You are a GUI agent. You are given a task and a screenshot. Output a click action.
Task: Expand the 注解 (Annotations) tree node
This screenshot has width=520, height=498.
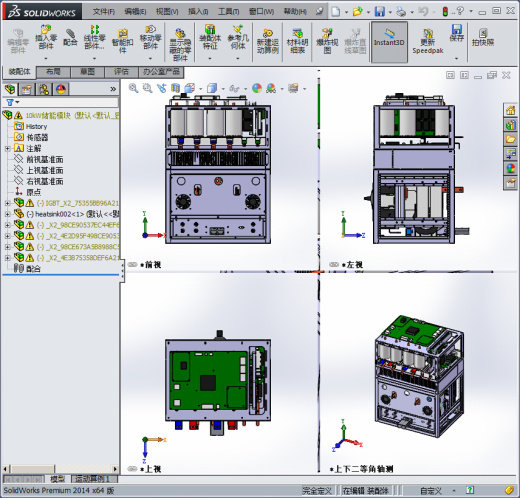point(7,149)
